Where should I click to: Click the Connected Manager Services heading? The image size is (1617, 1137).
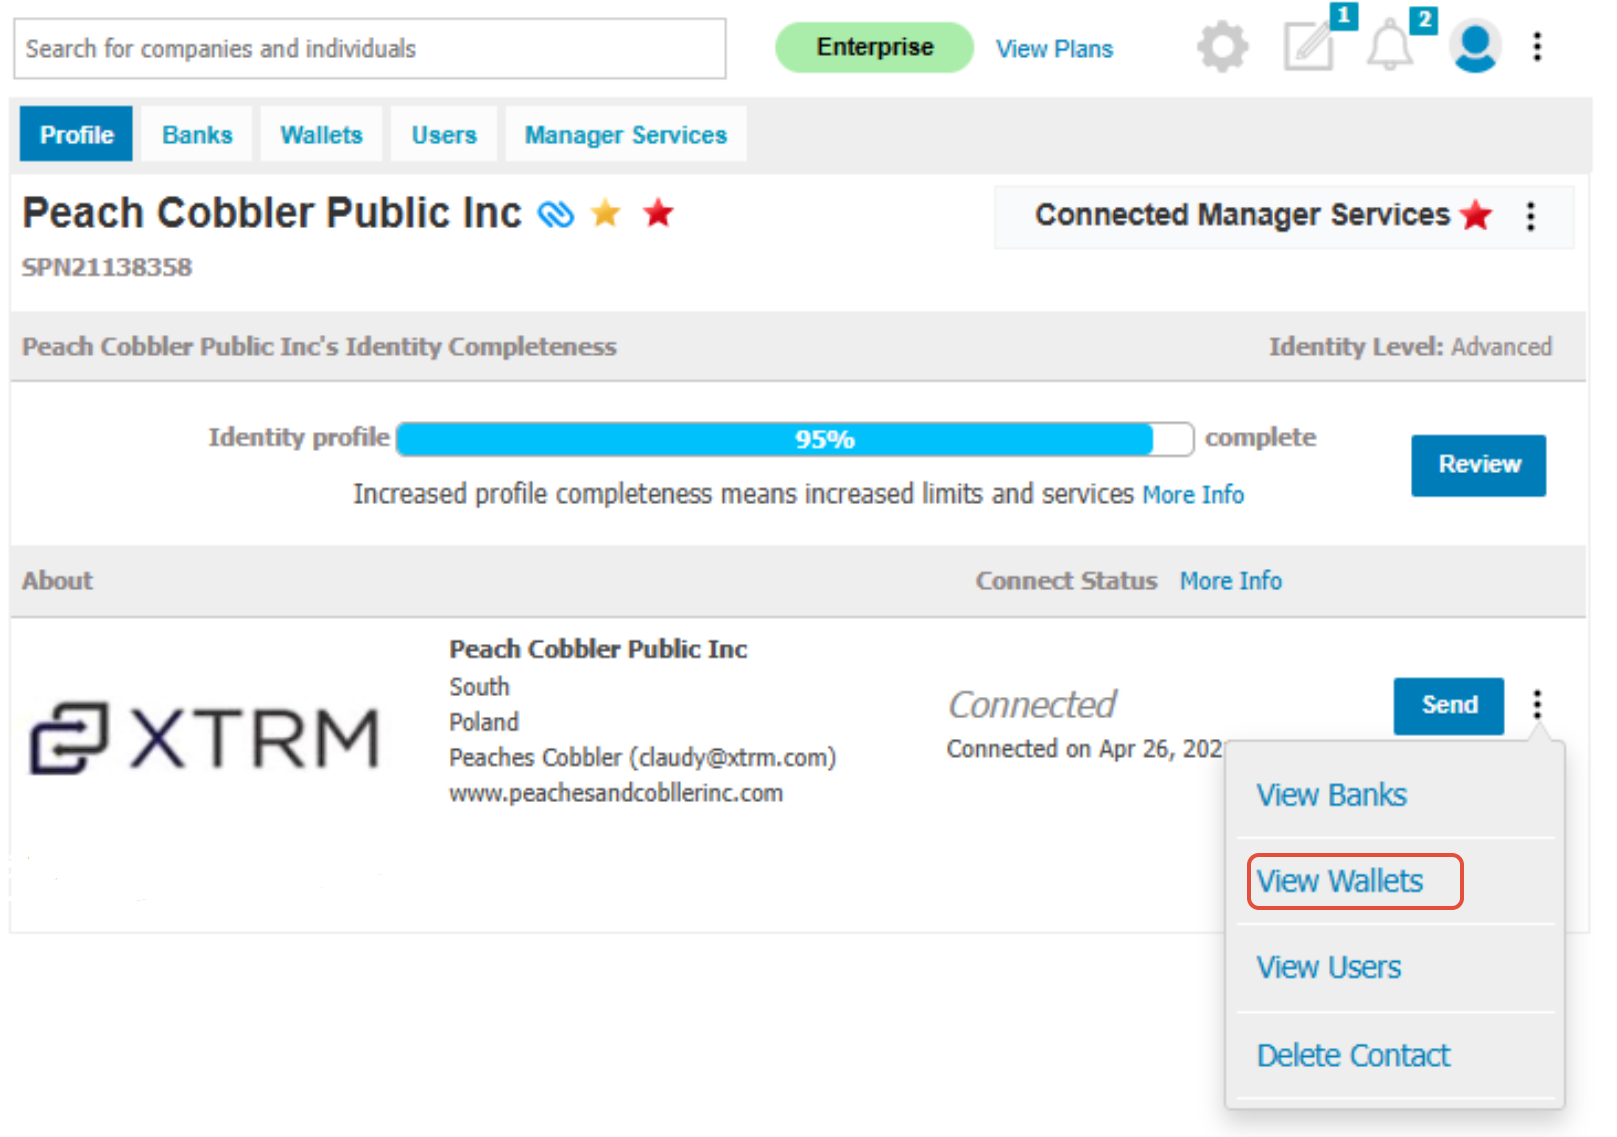[x=1242, y=214]
